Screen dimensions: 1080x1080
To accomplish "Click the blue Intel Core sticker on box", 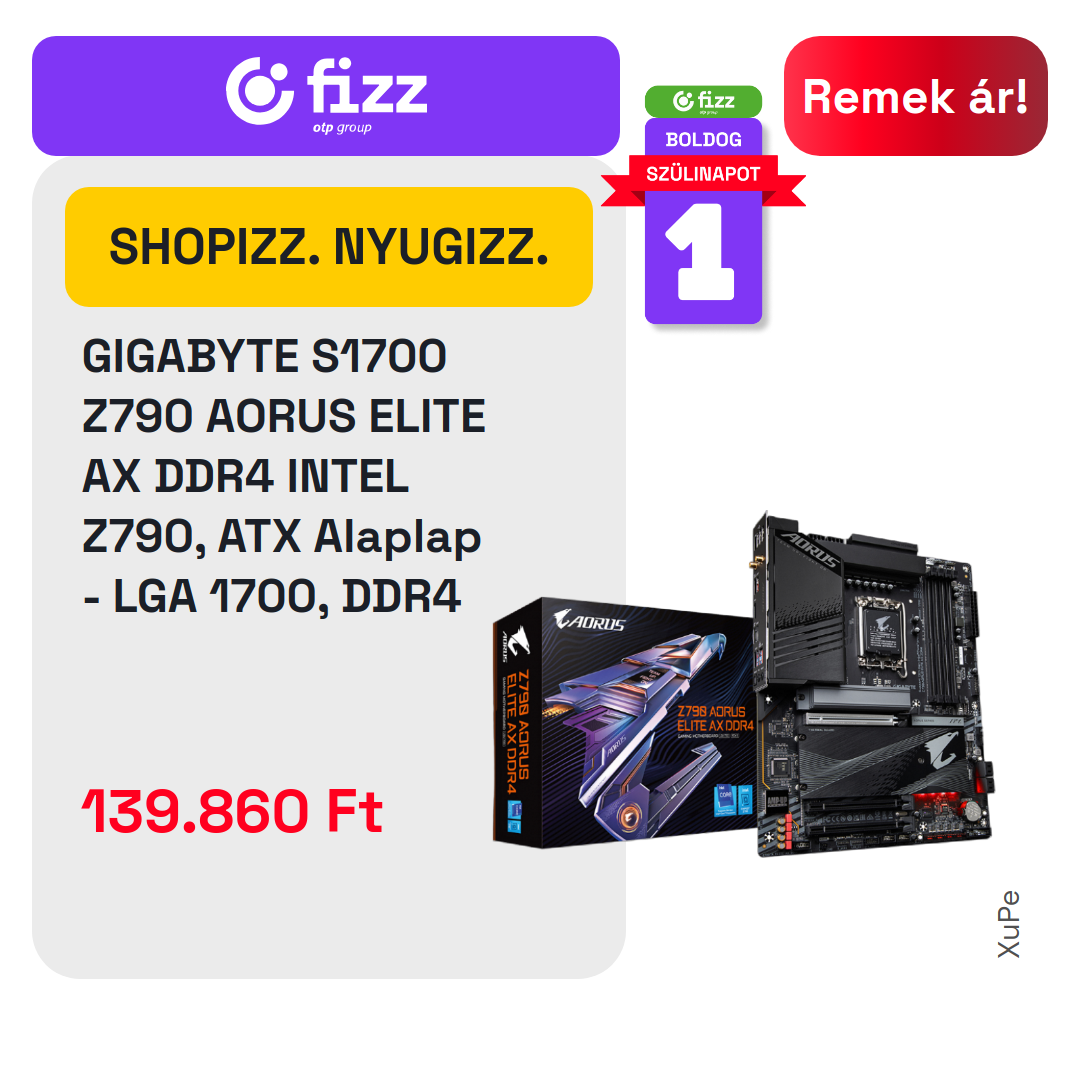I will coord(735,800).
